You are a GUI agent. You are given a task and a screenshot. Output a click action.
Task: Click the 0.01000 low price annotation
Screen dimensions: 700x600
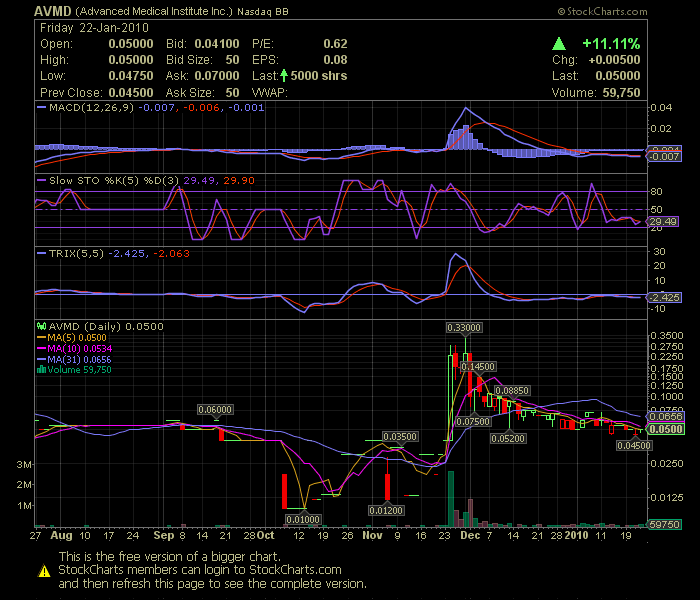pyautogui.click(x=303, y=520)
